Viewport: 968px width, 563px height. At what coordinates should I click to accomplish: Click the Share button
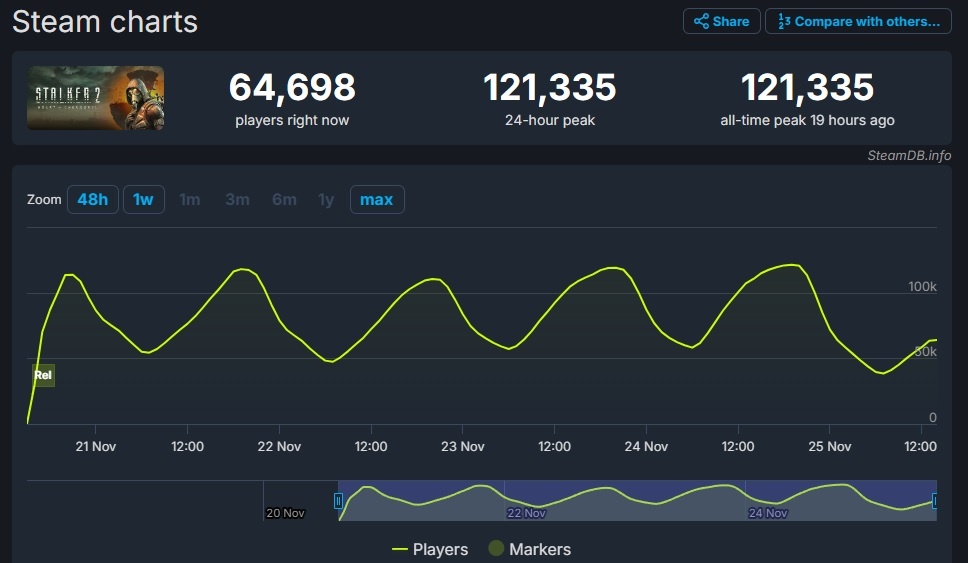tap(721, 22)
